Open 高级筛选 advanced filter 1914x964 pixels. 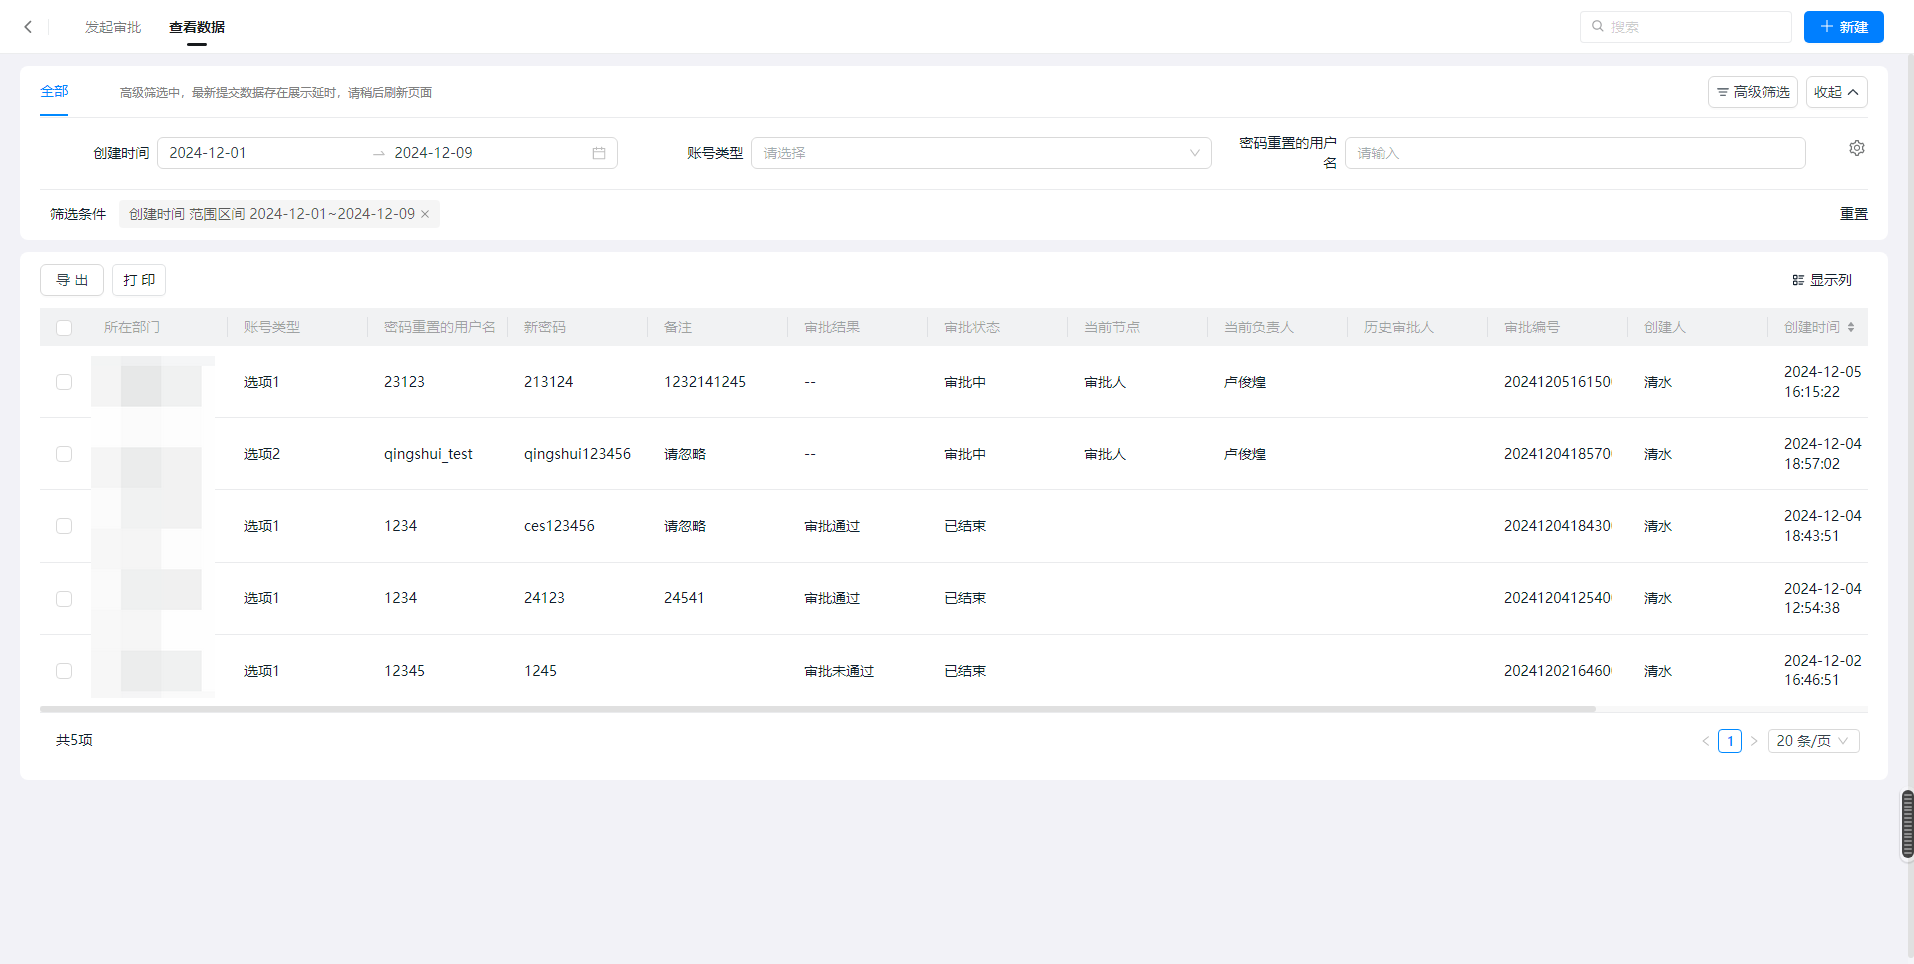[1752, 92]
